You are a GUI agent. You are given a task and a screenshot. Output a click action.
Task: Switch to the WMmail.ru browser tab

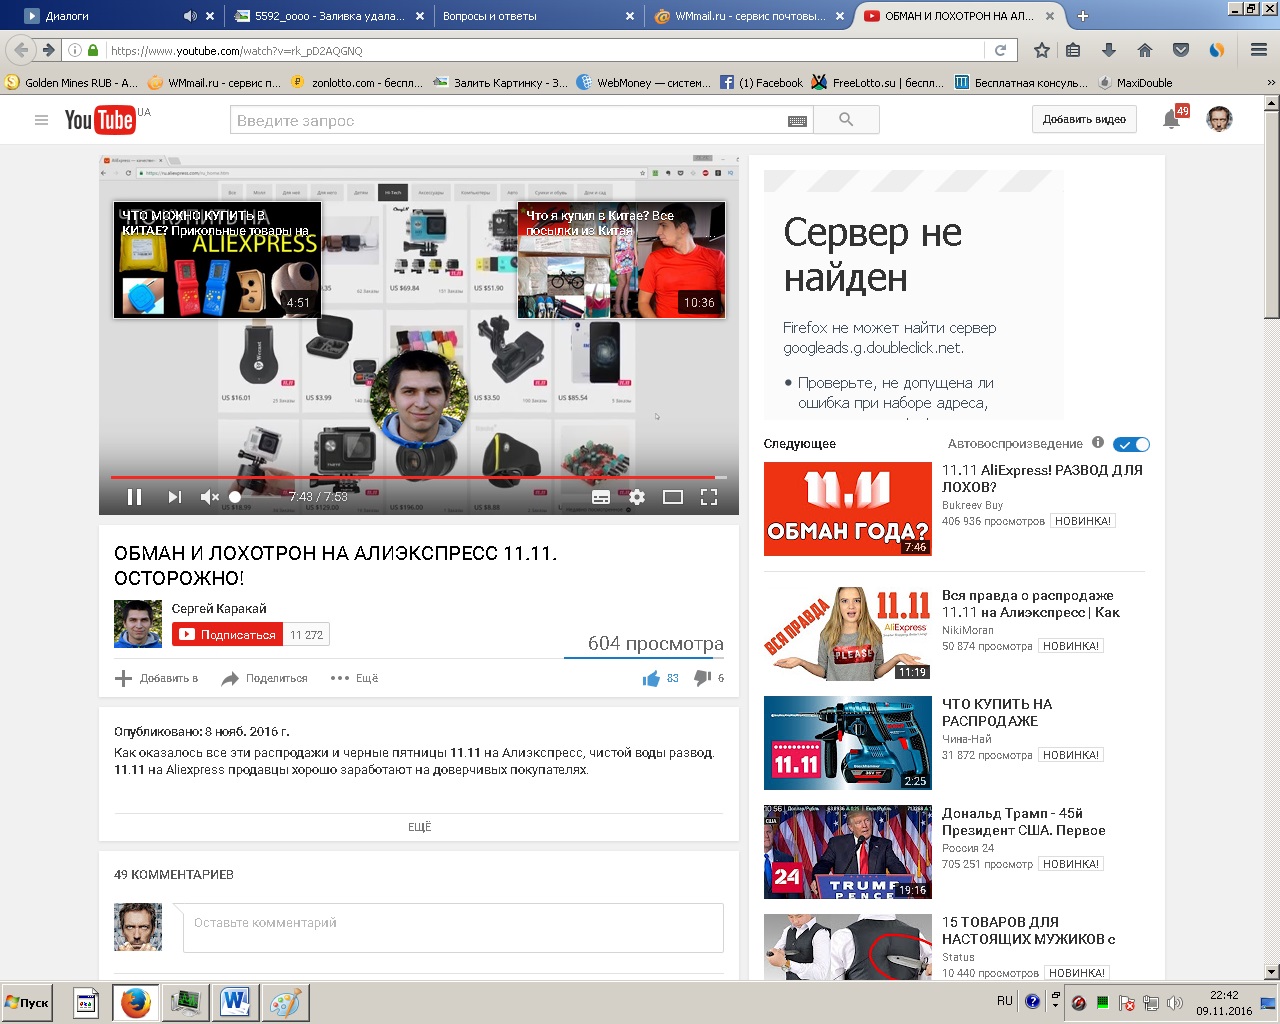[748, 16]
